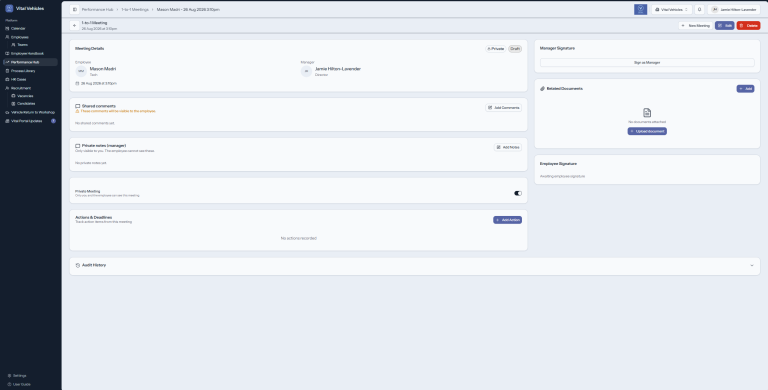Click the red Delete button
The height and width of the screenshot is (390, 768).
pos(748,25)
